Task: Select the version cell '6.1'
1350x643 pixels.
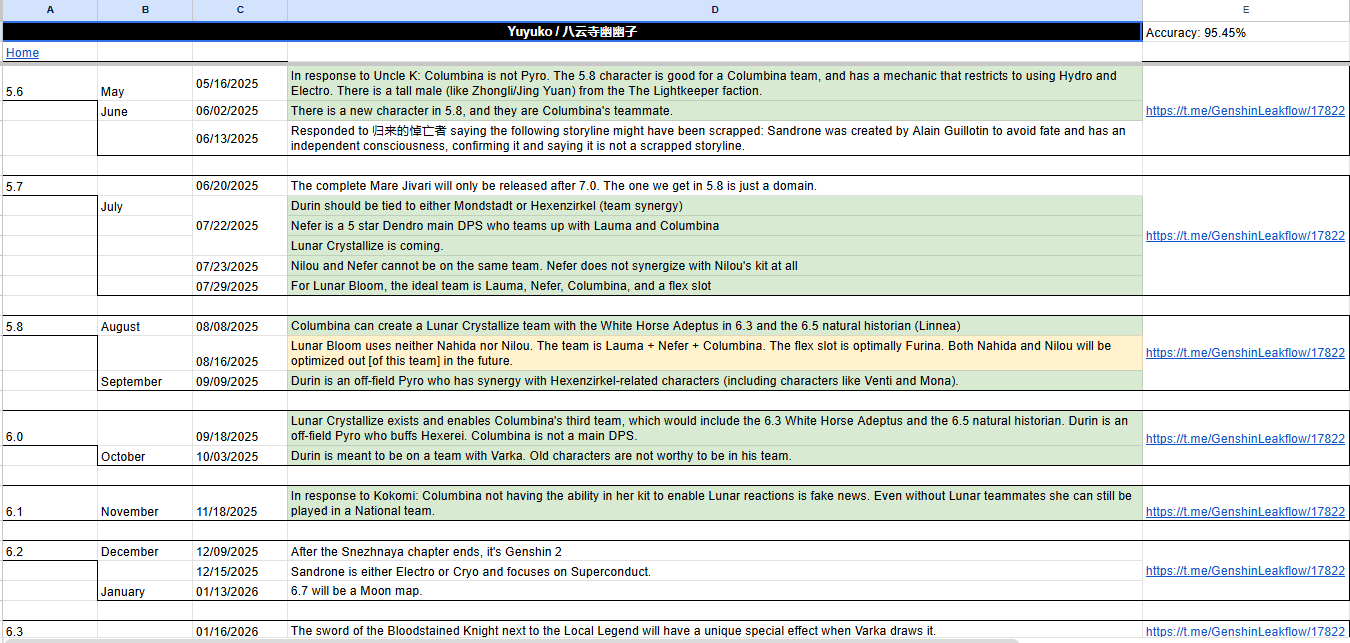Action: coord(50,503)
